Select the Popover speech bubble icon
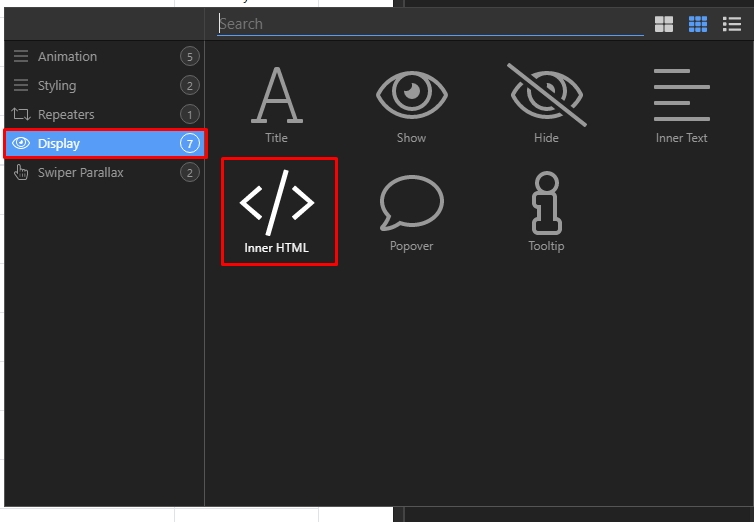The image size is (754, 522). 412,203
